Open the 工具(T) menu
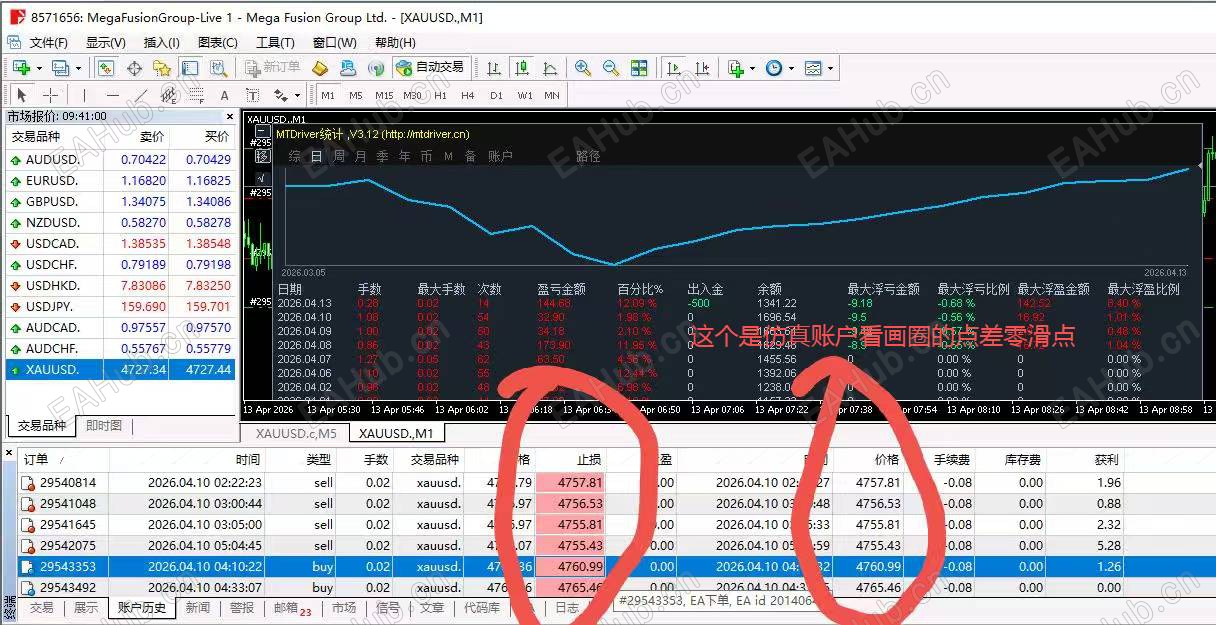Image resolution: width=1216 pixels, height=625 pixels. pyautogui.click(x=275, y=42)
